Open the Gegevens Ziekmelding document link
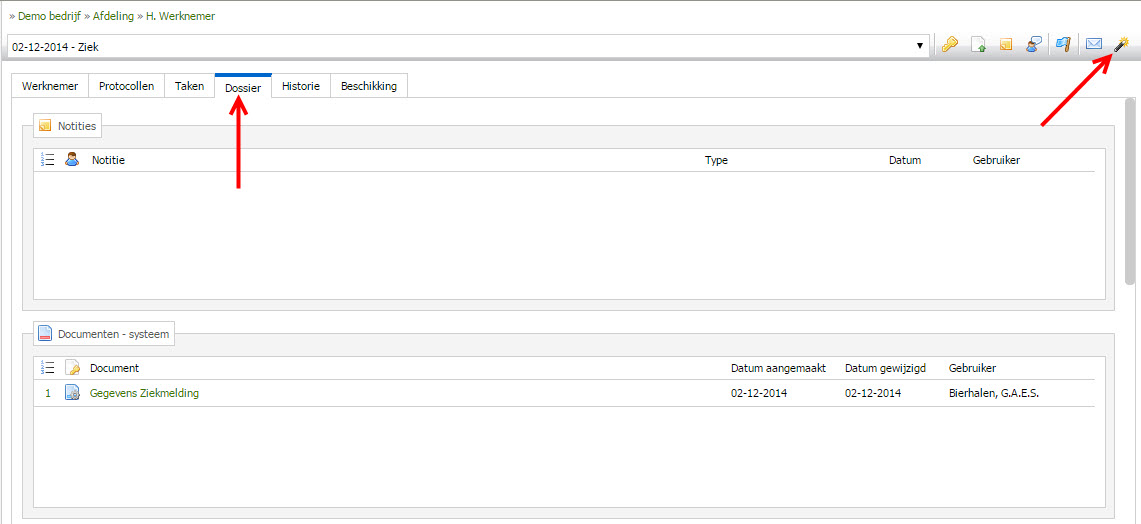 click(x=144, y=393)
